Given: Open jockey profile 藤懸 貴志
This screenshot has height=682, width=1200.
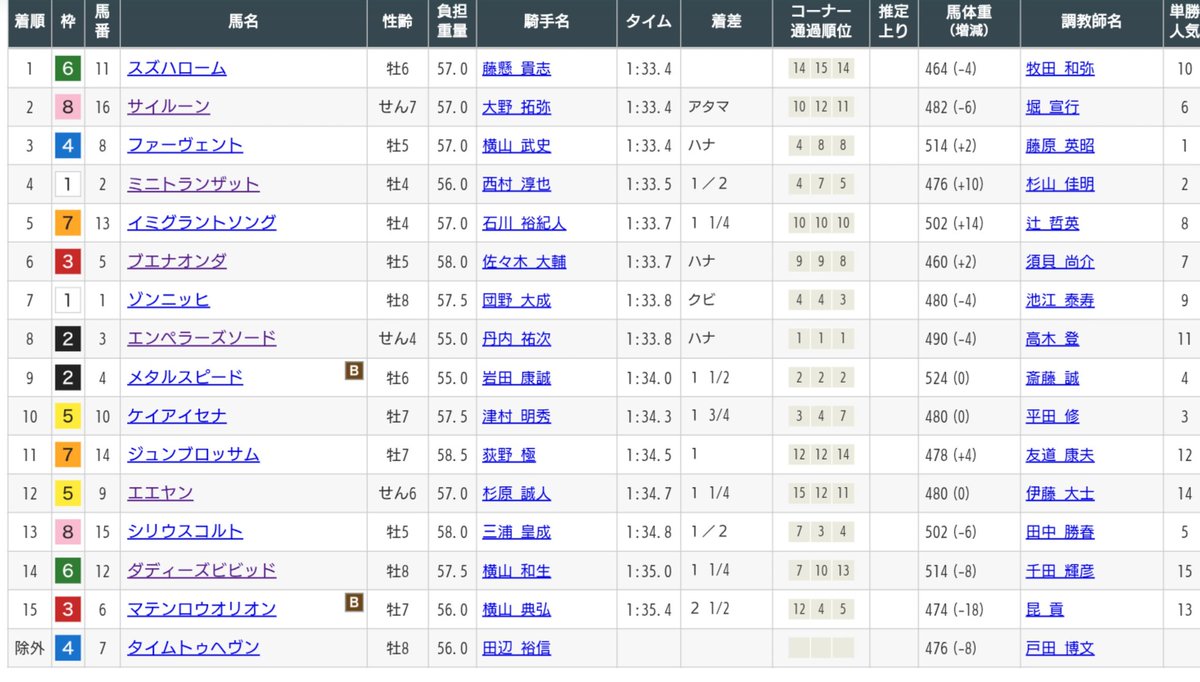Looking at the screenshot, I should [x=516, y=69].
